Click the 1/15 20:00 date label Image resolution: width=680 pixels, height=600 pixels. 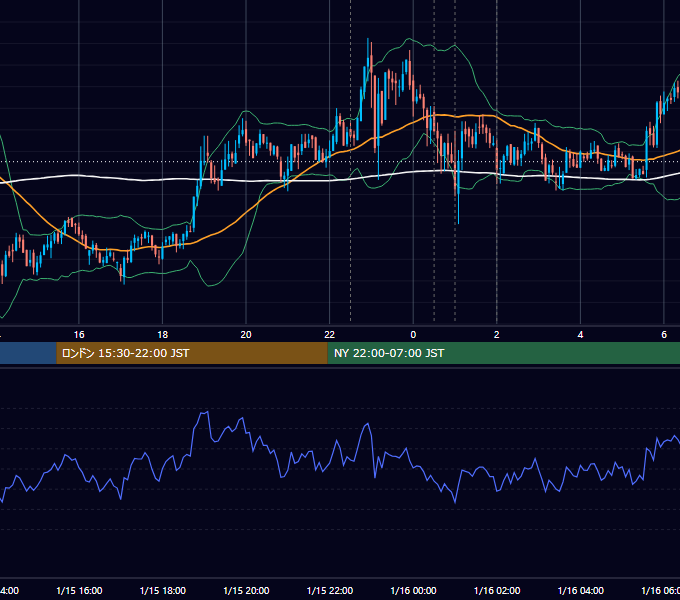[x=246, y=590]
